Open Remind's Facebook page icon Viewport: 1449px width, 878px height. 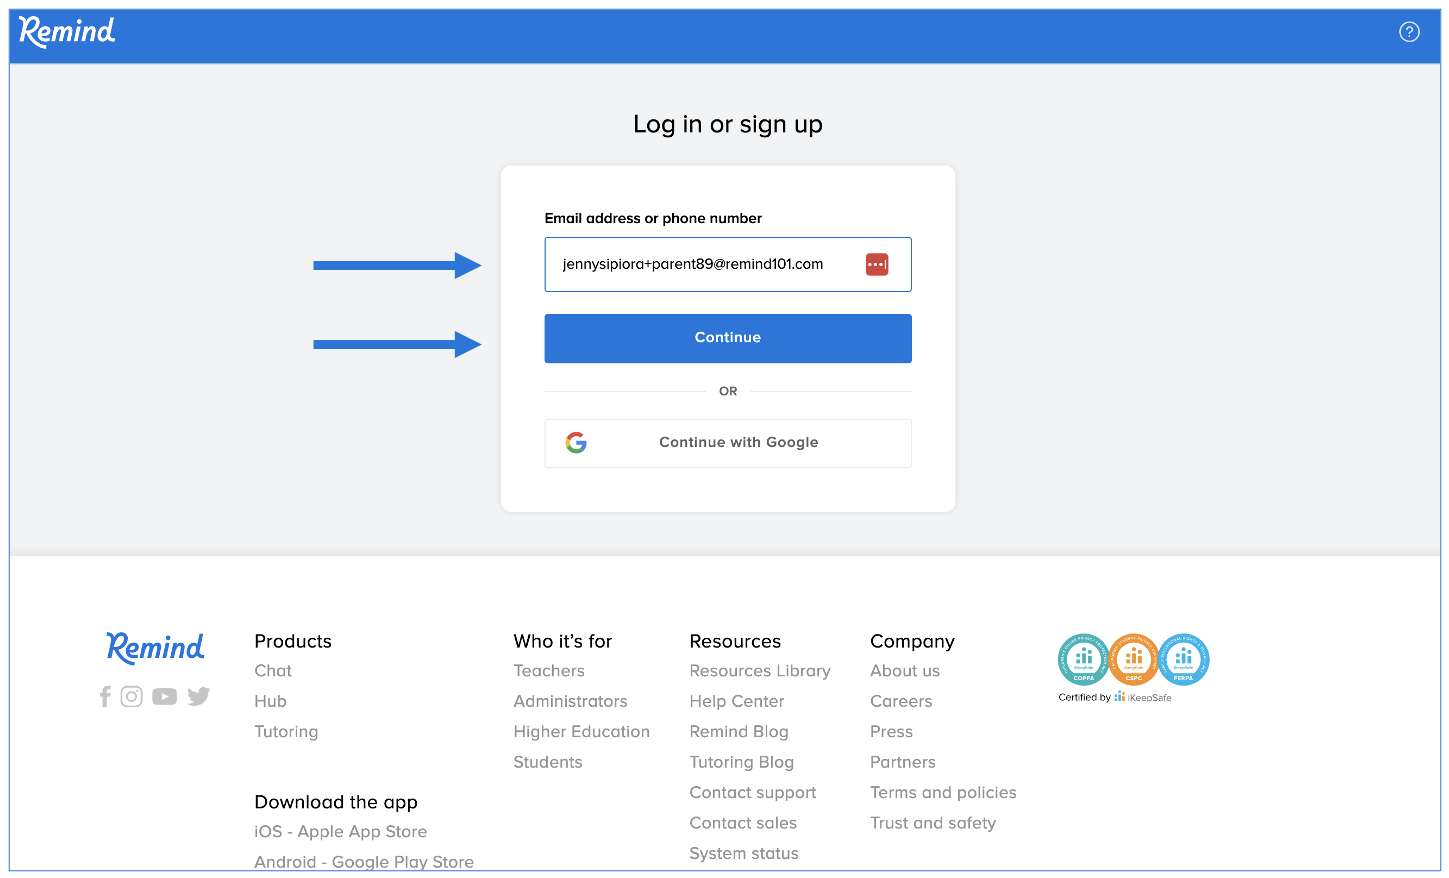tap(105, 697)
